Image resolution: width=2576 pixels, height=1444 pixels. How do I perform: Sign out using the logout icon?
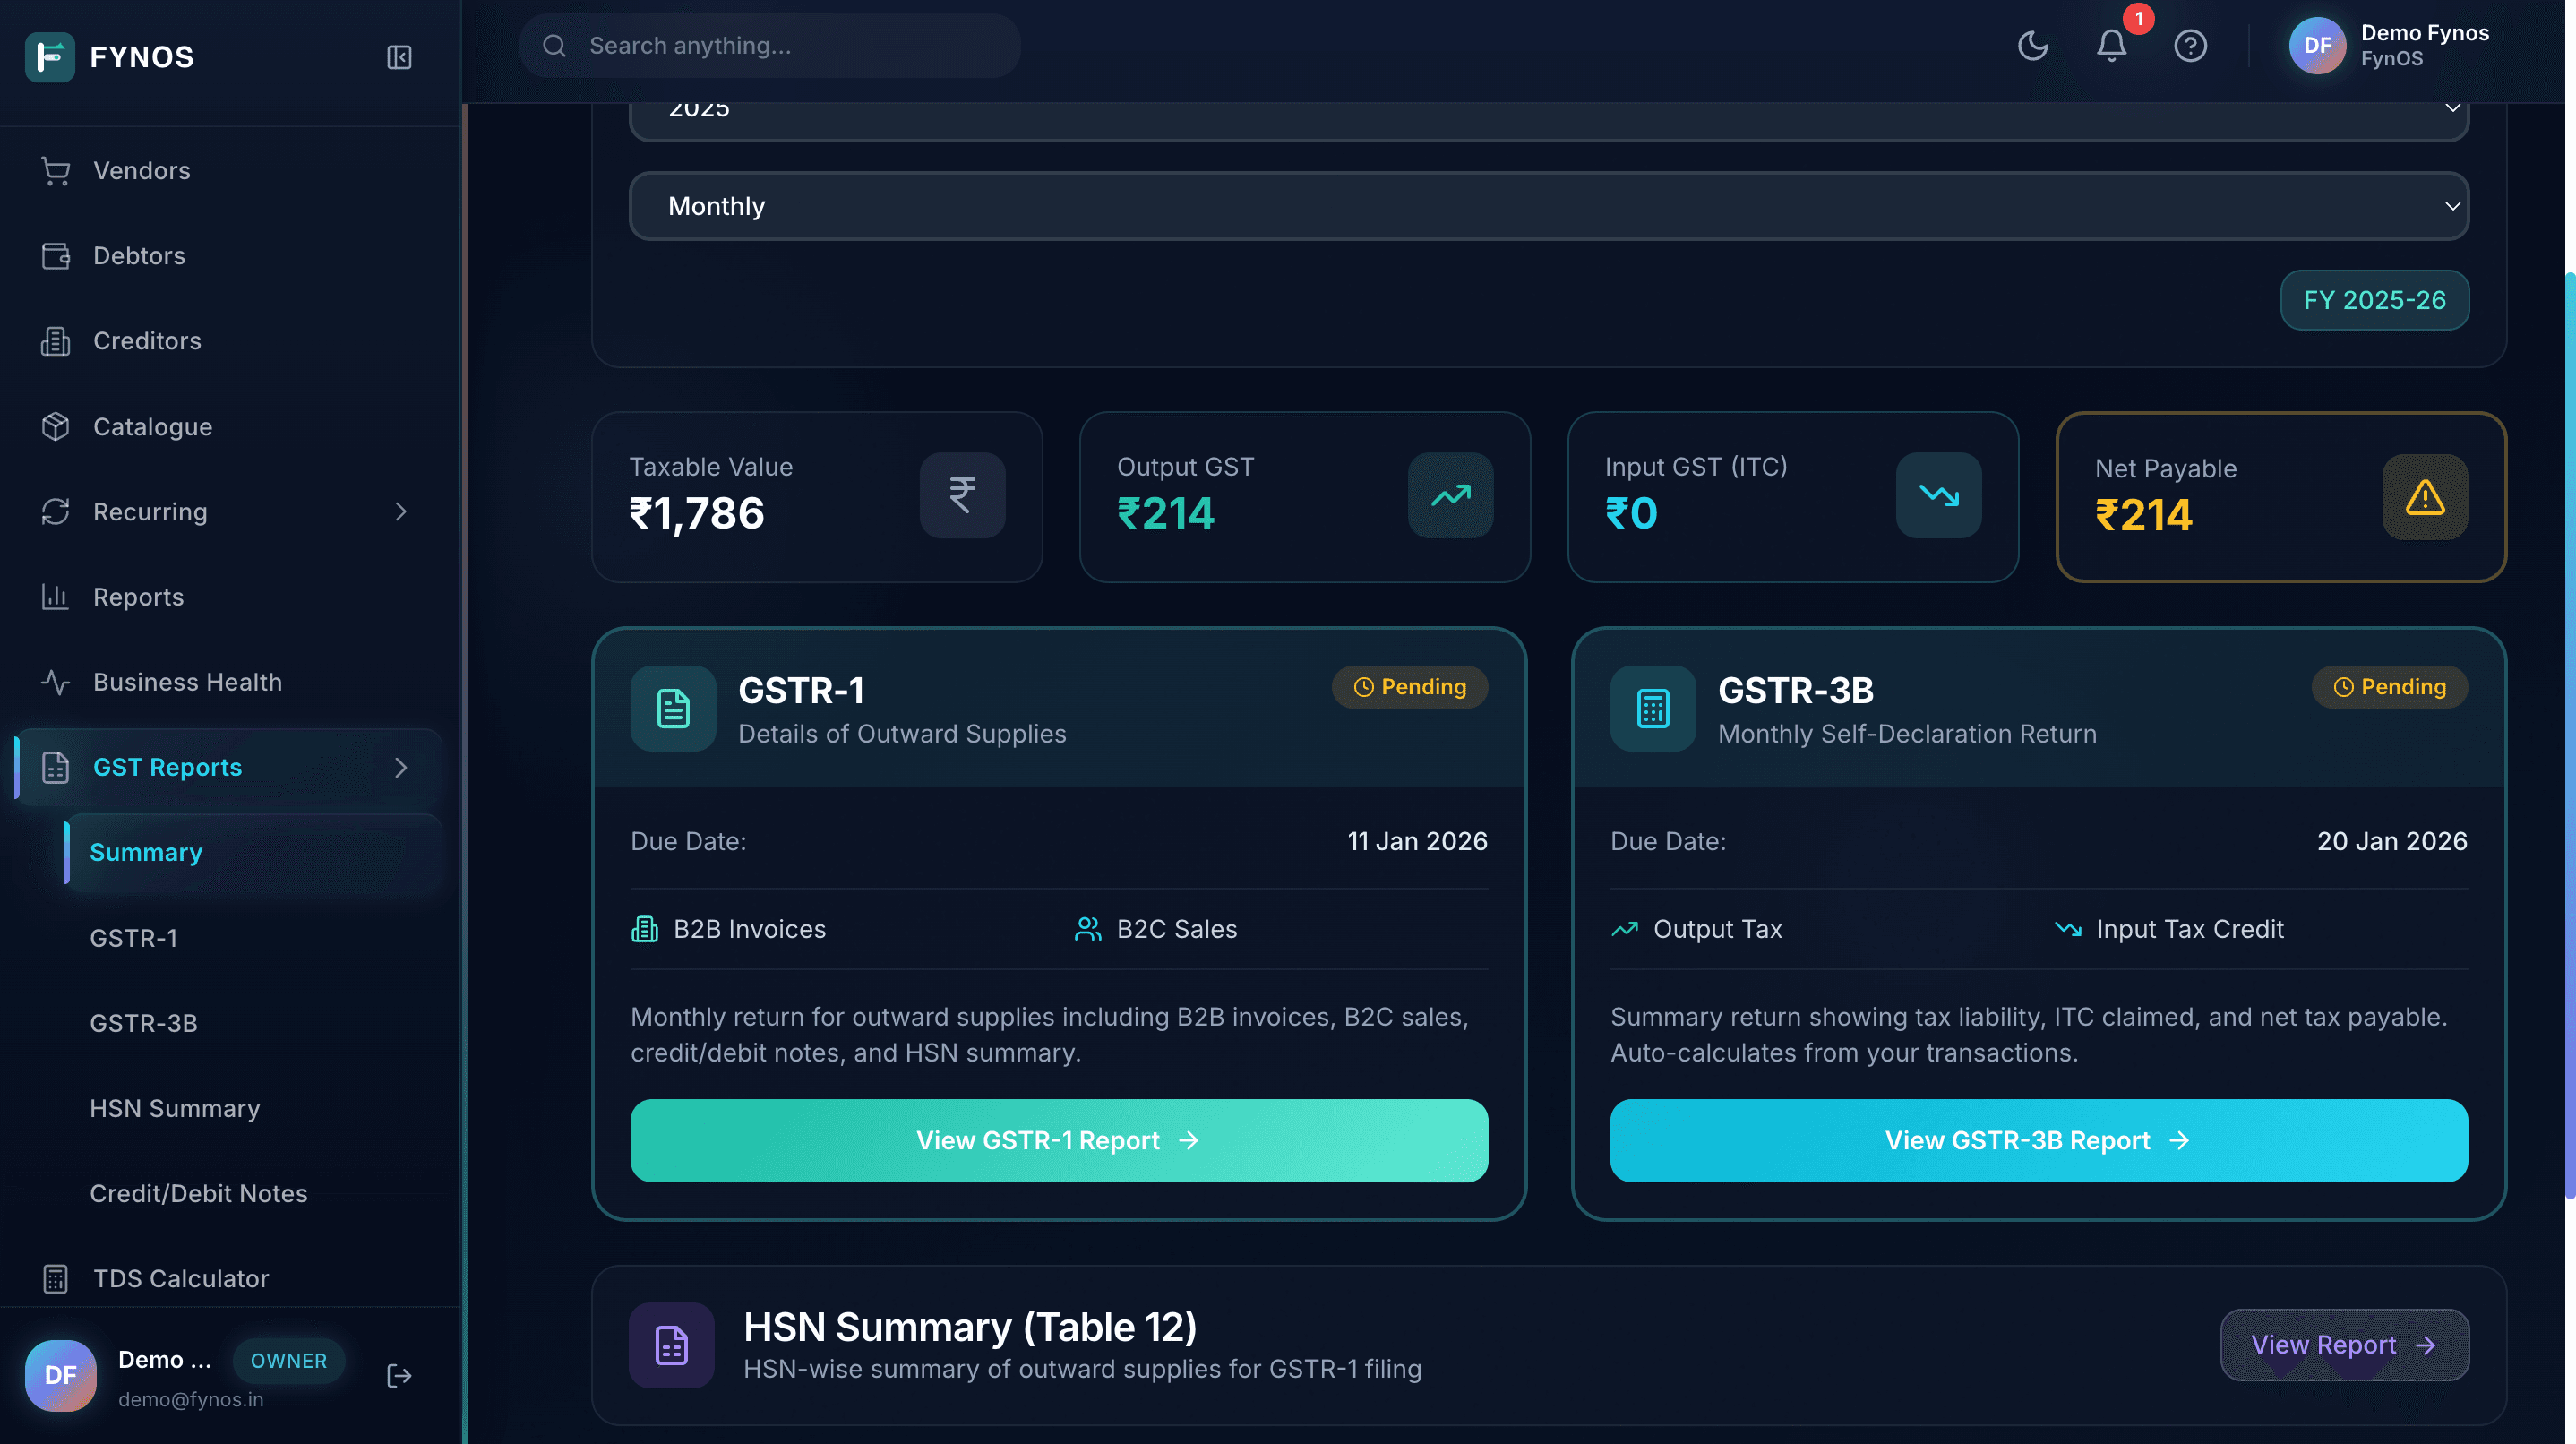click(398, 1376)
